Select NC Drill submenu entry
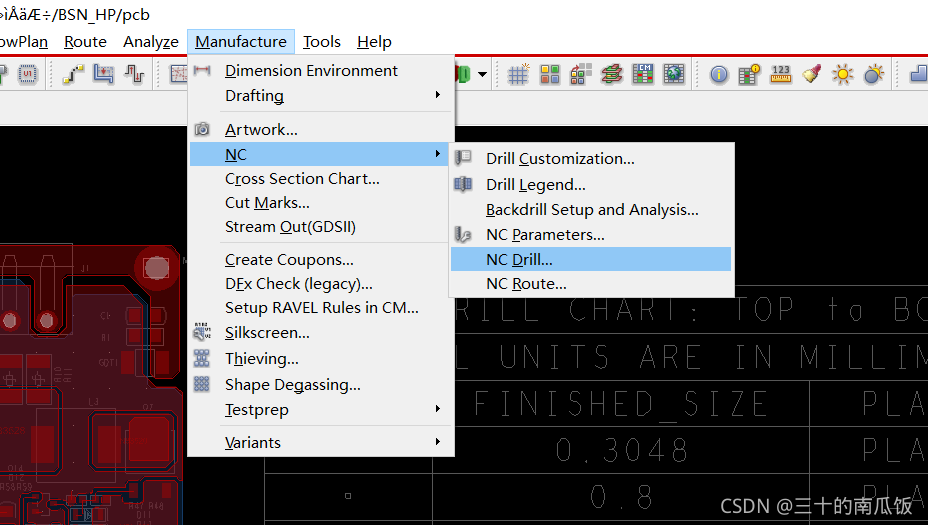Screen dimensions: 928x525 (591, 259)
